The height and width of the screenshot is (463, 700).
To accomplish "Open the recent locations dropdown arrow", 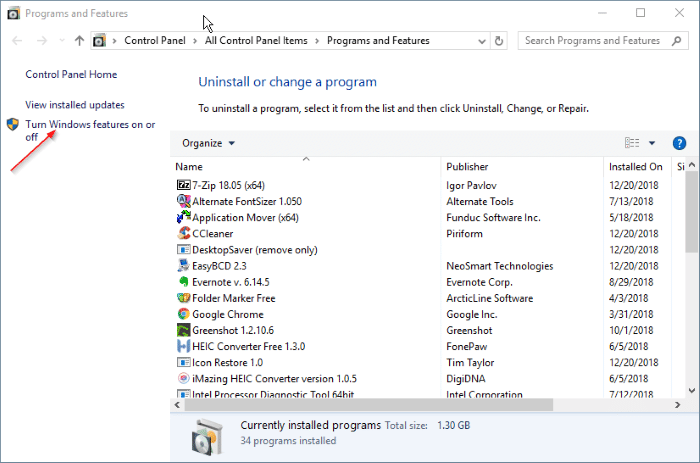I will (x=62, y=41).
